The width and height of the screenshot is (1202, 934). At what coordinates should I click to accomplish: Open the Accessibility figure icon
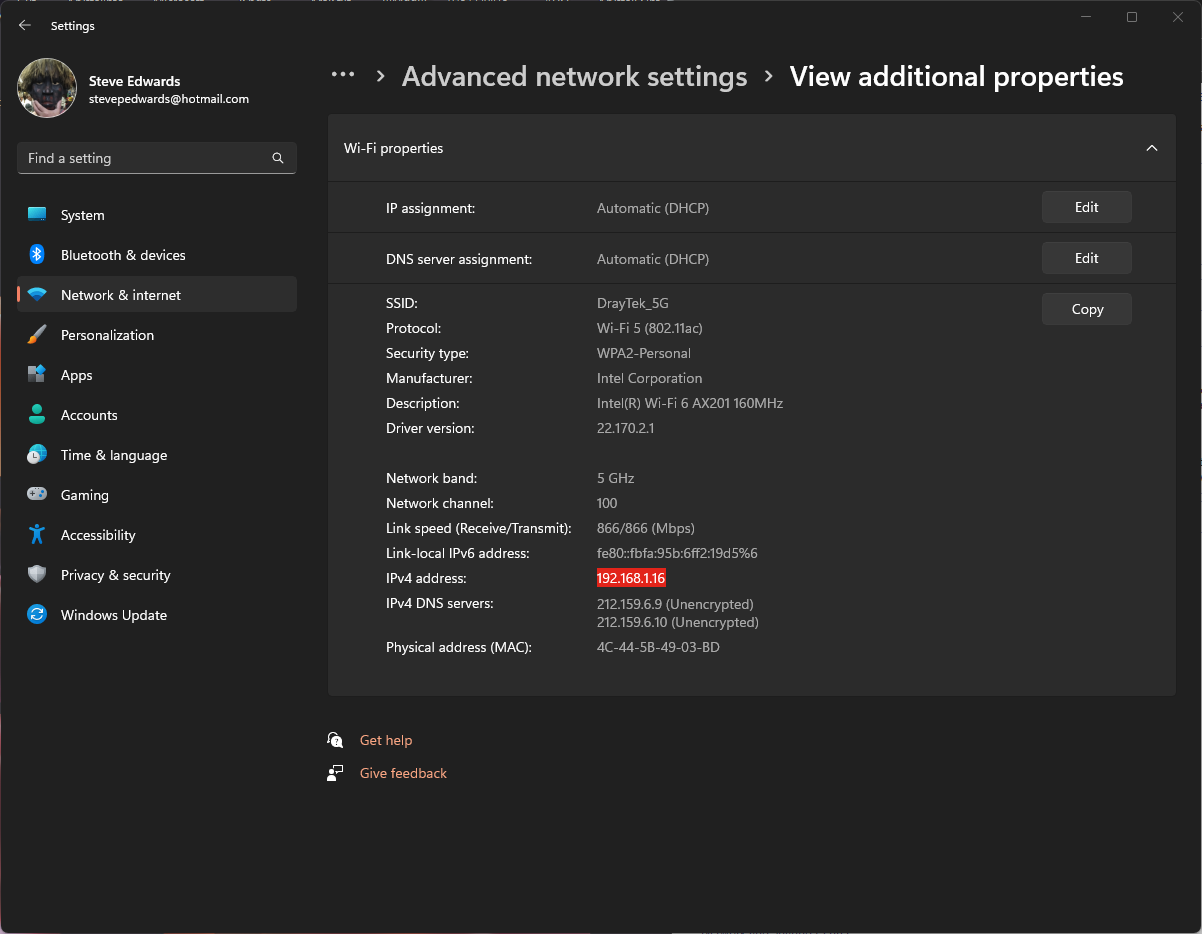pyautogui.click(x=37, y=535)
